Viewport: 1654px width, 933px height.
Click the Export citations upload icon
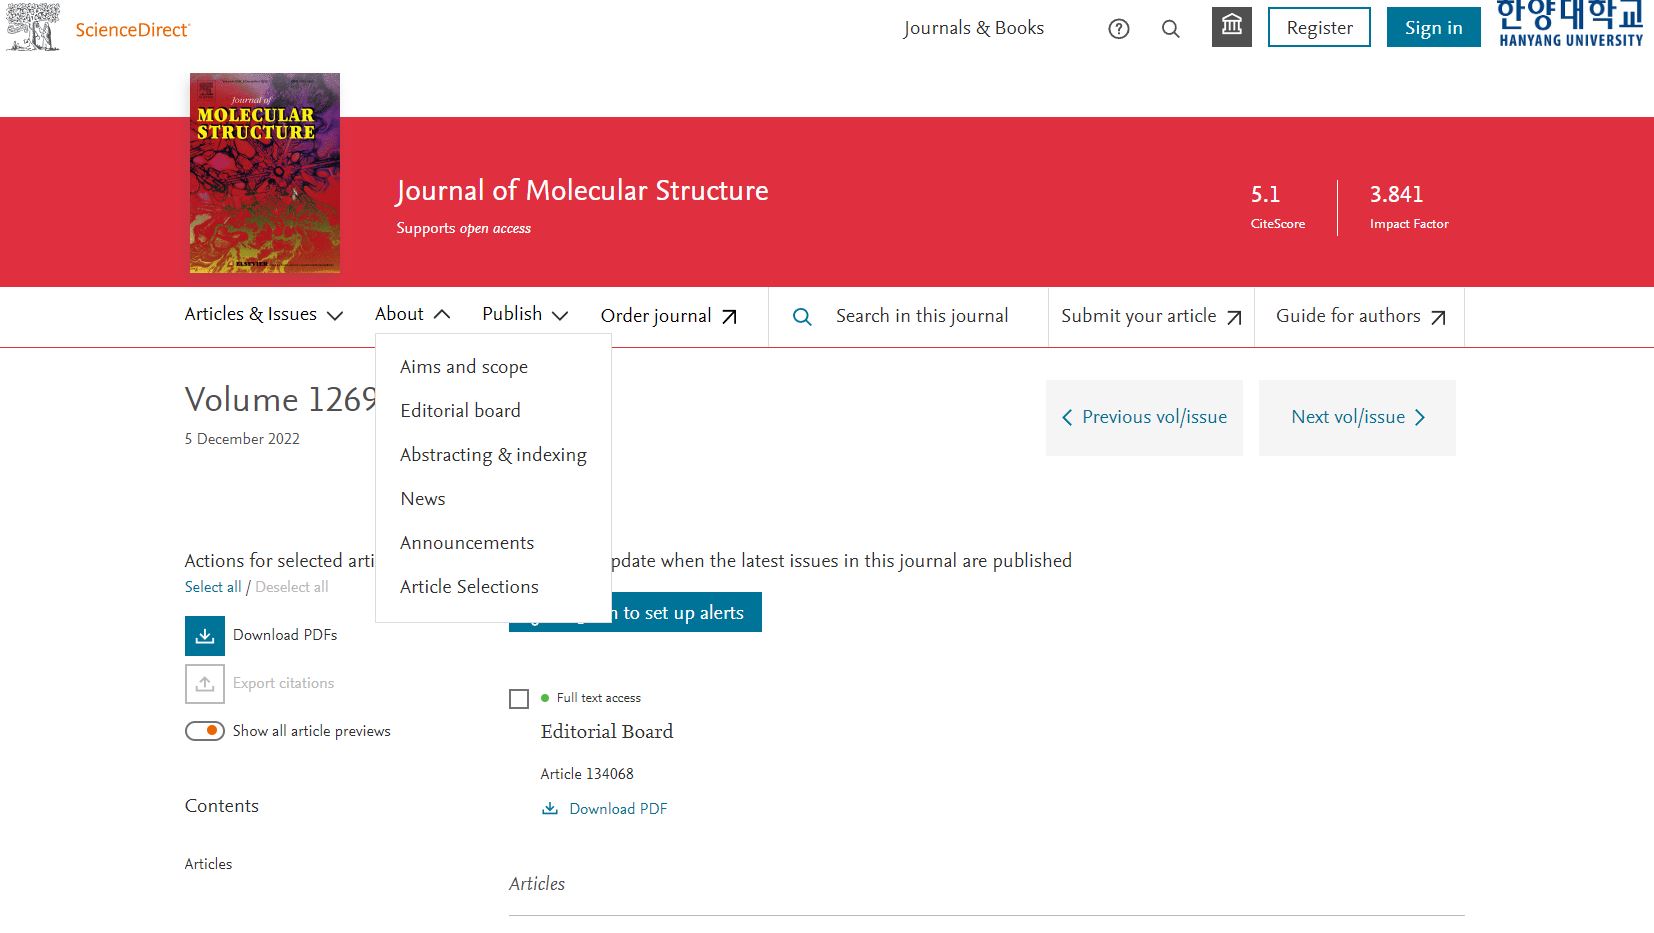pyautogui.click(x=205, y=684)
